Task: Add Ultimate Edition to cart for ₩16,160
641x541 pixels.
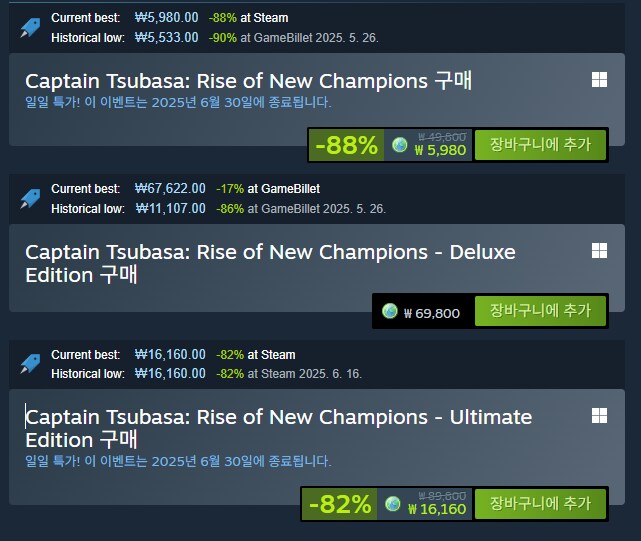Action: click(x=540, y=504)
